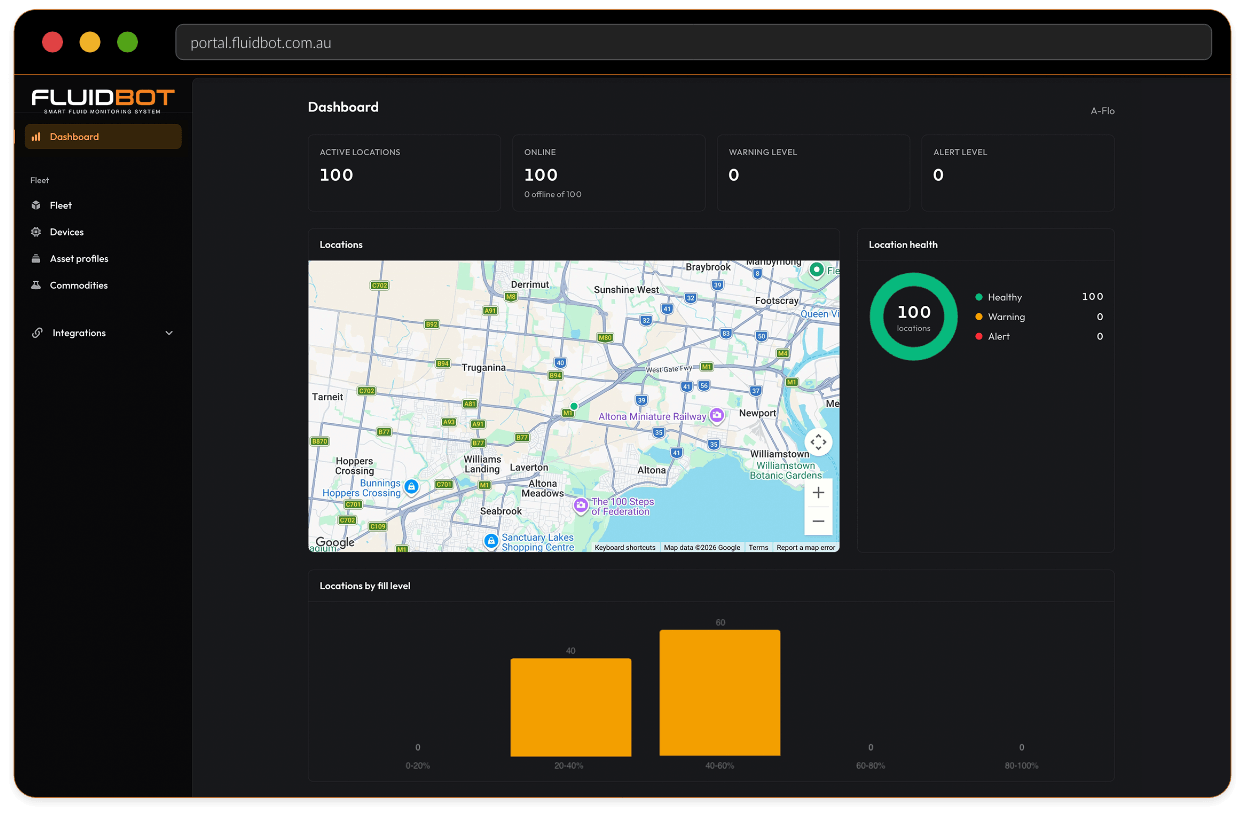
Task: Click the 20-40% fill level bar
Action: (x=571, y=707)
